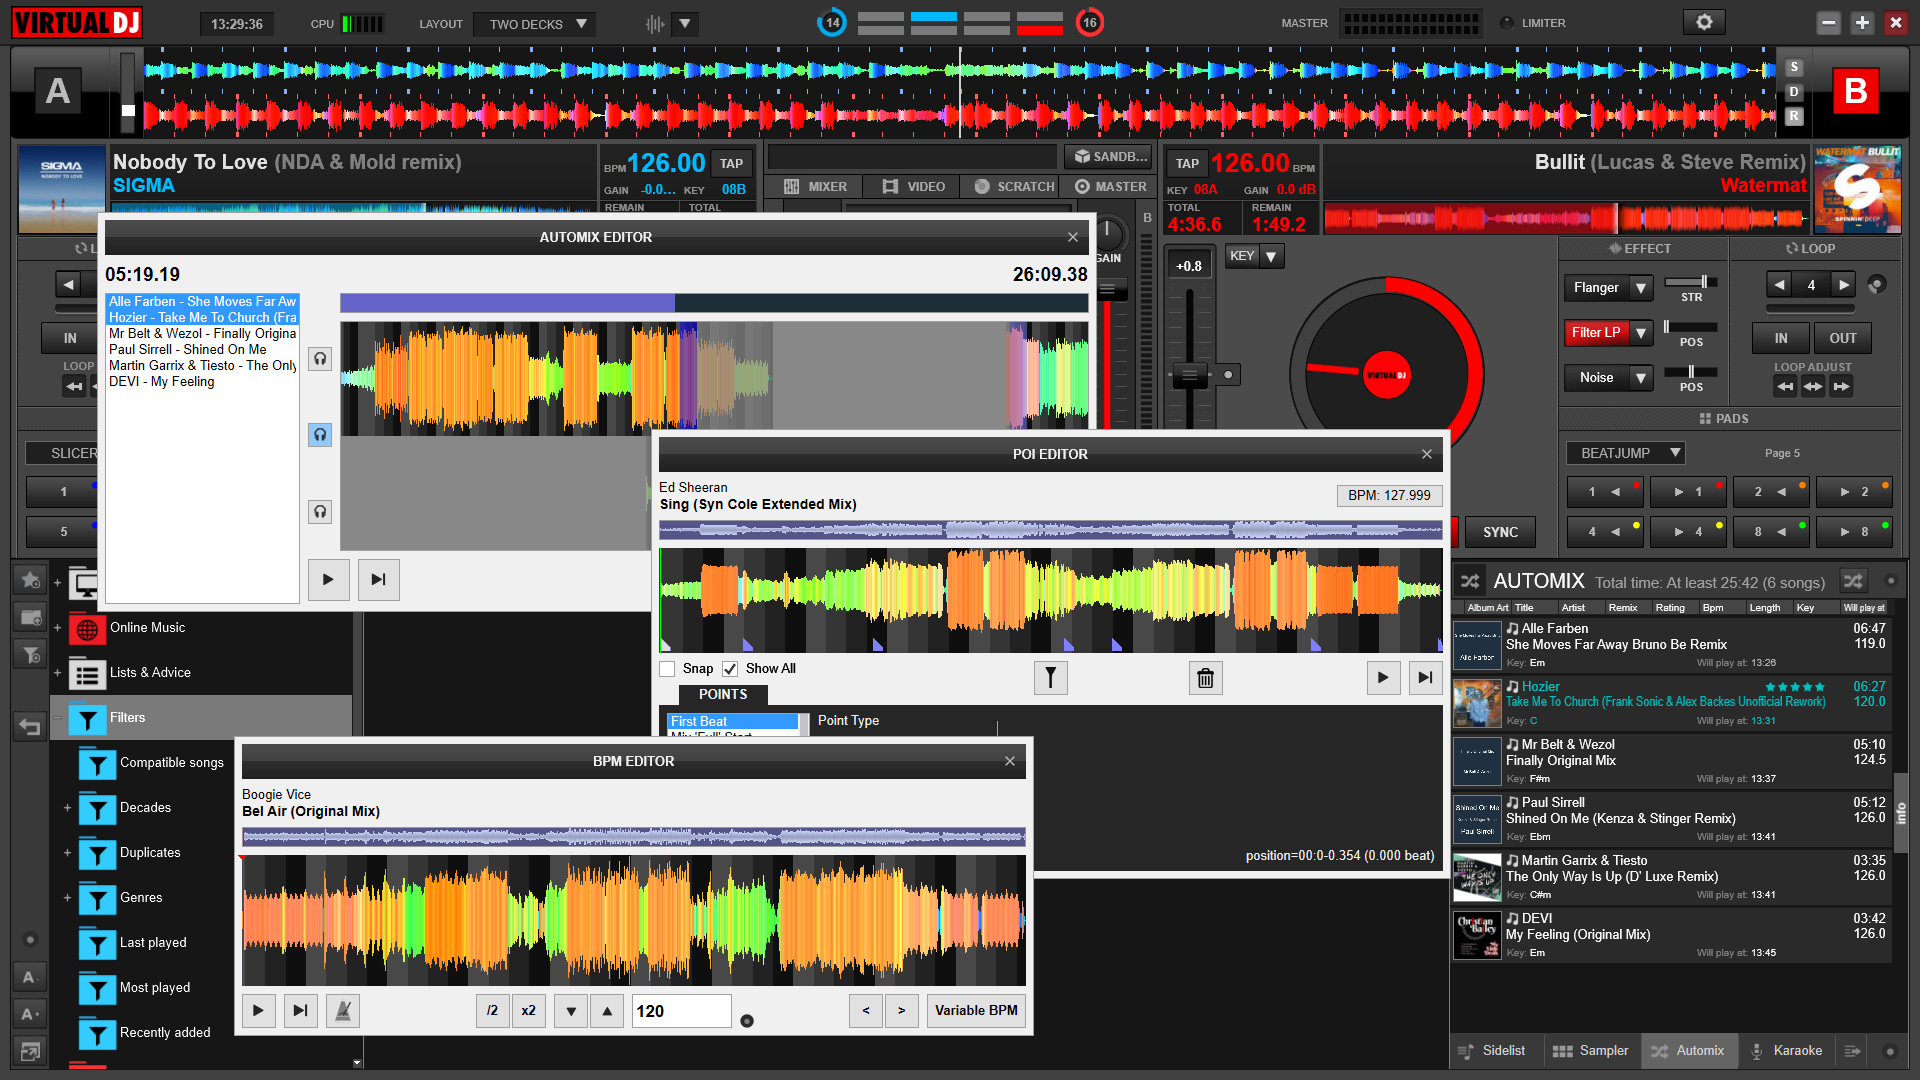Click the loop back arrow on deck B
This screenshot has height=1080, width=1920.
[x=1780, y=285]
